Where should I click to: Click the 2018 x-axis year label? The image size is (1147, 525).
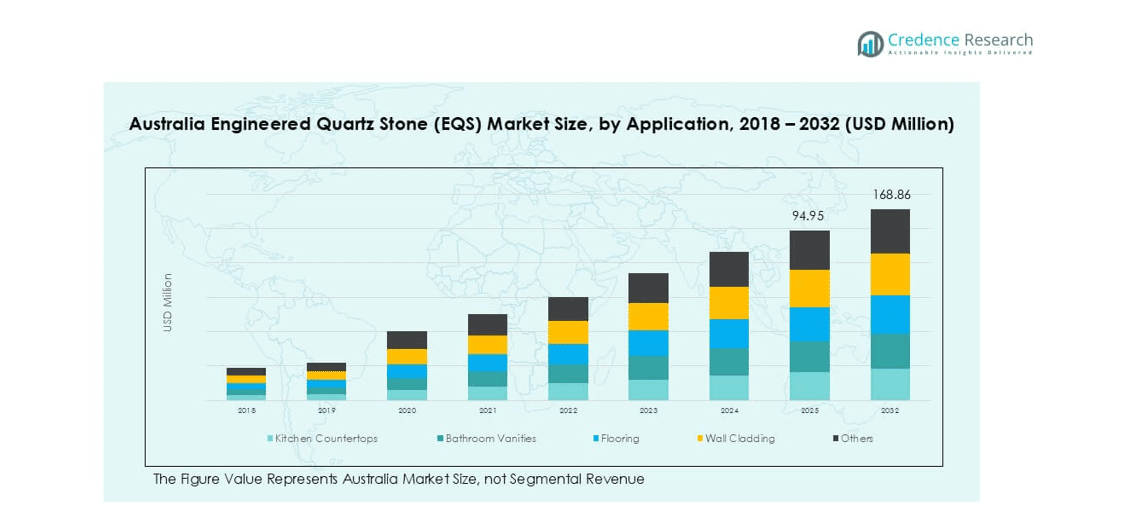[x=246, y=410]
